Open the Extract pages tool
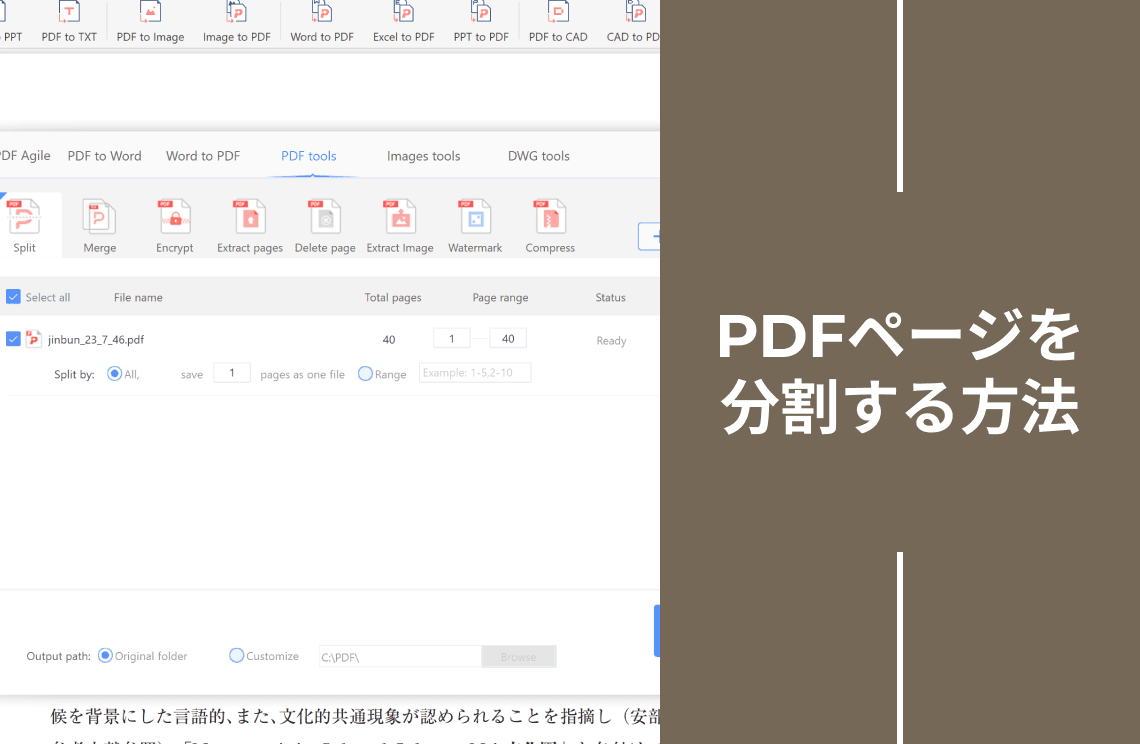Screen dimensions: 1140x744 coord(249,224)
